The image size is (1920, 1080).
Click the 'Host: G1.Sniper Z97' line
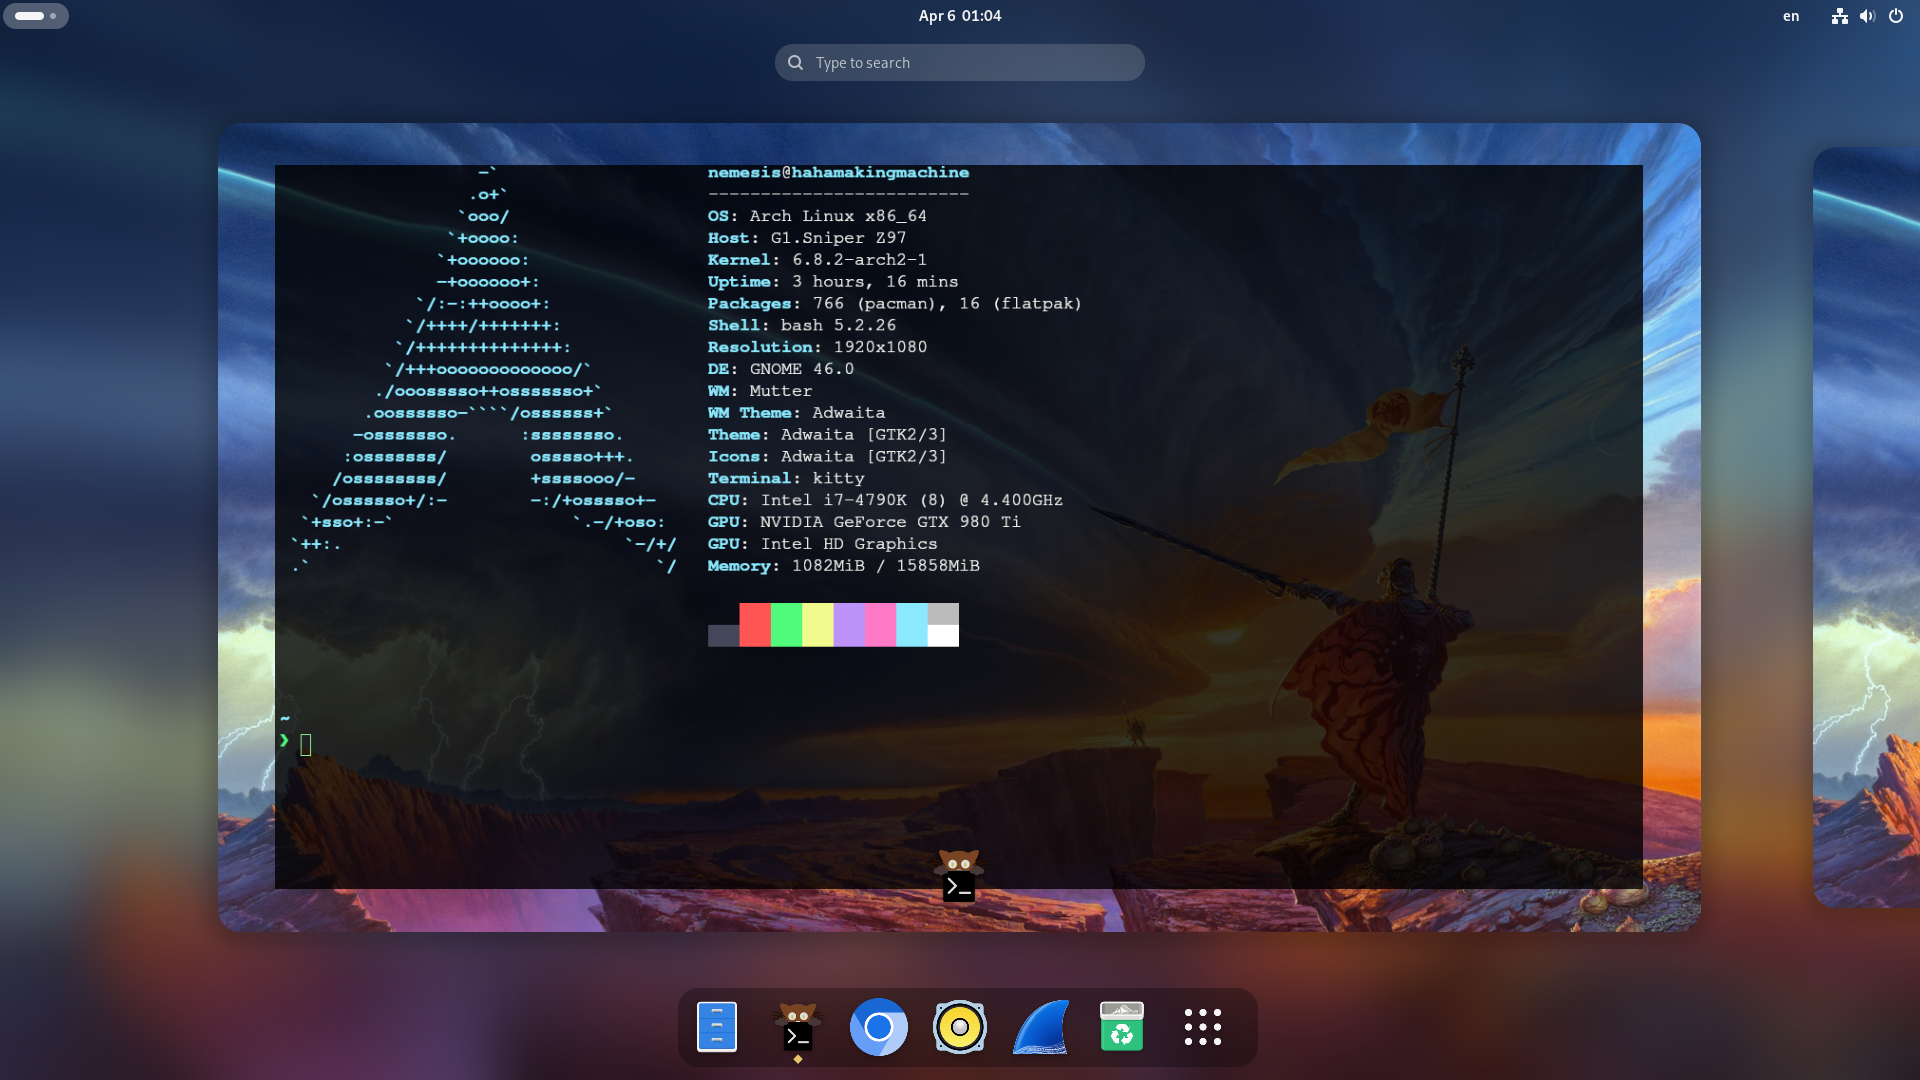807,238
